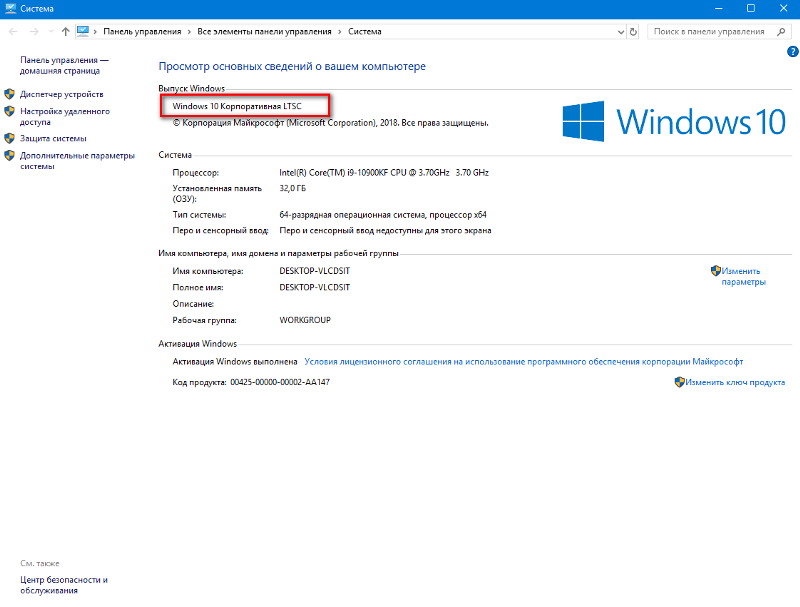The image size is (800, 607).
Task: Select installed memory value '32,0 ГБ'
Action: (x=292, y=188)
